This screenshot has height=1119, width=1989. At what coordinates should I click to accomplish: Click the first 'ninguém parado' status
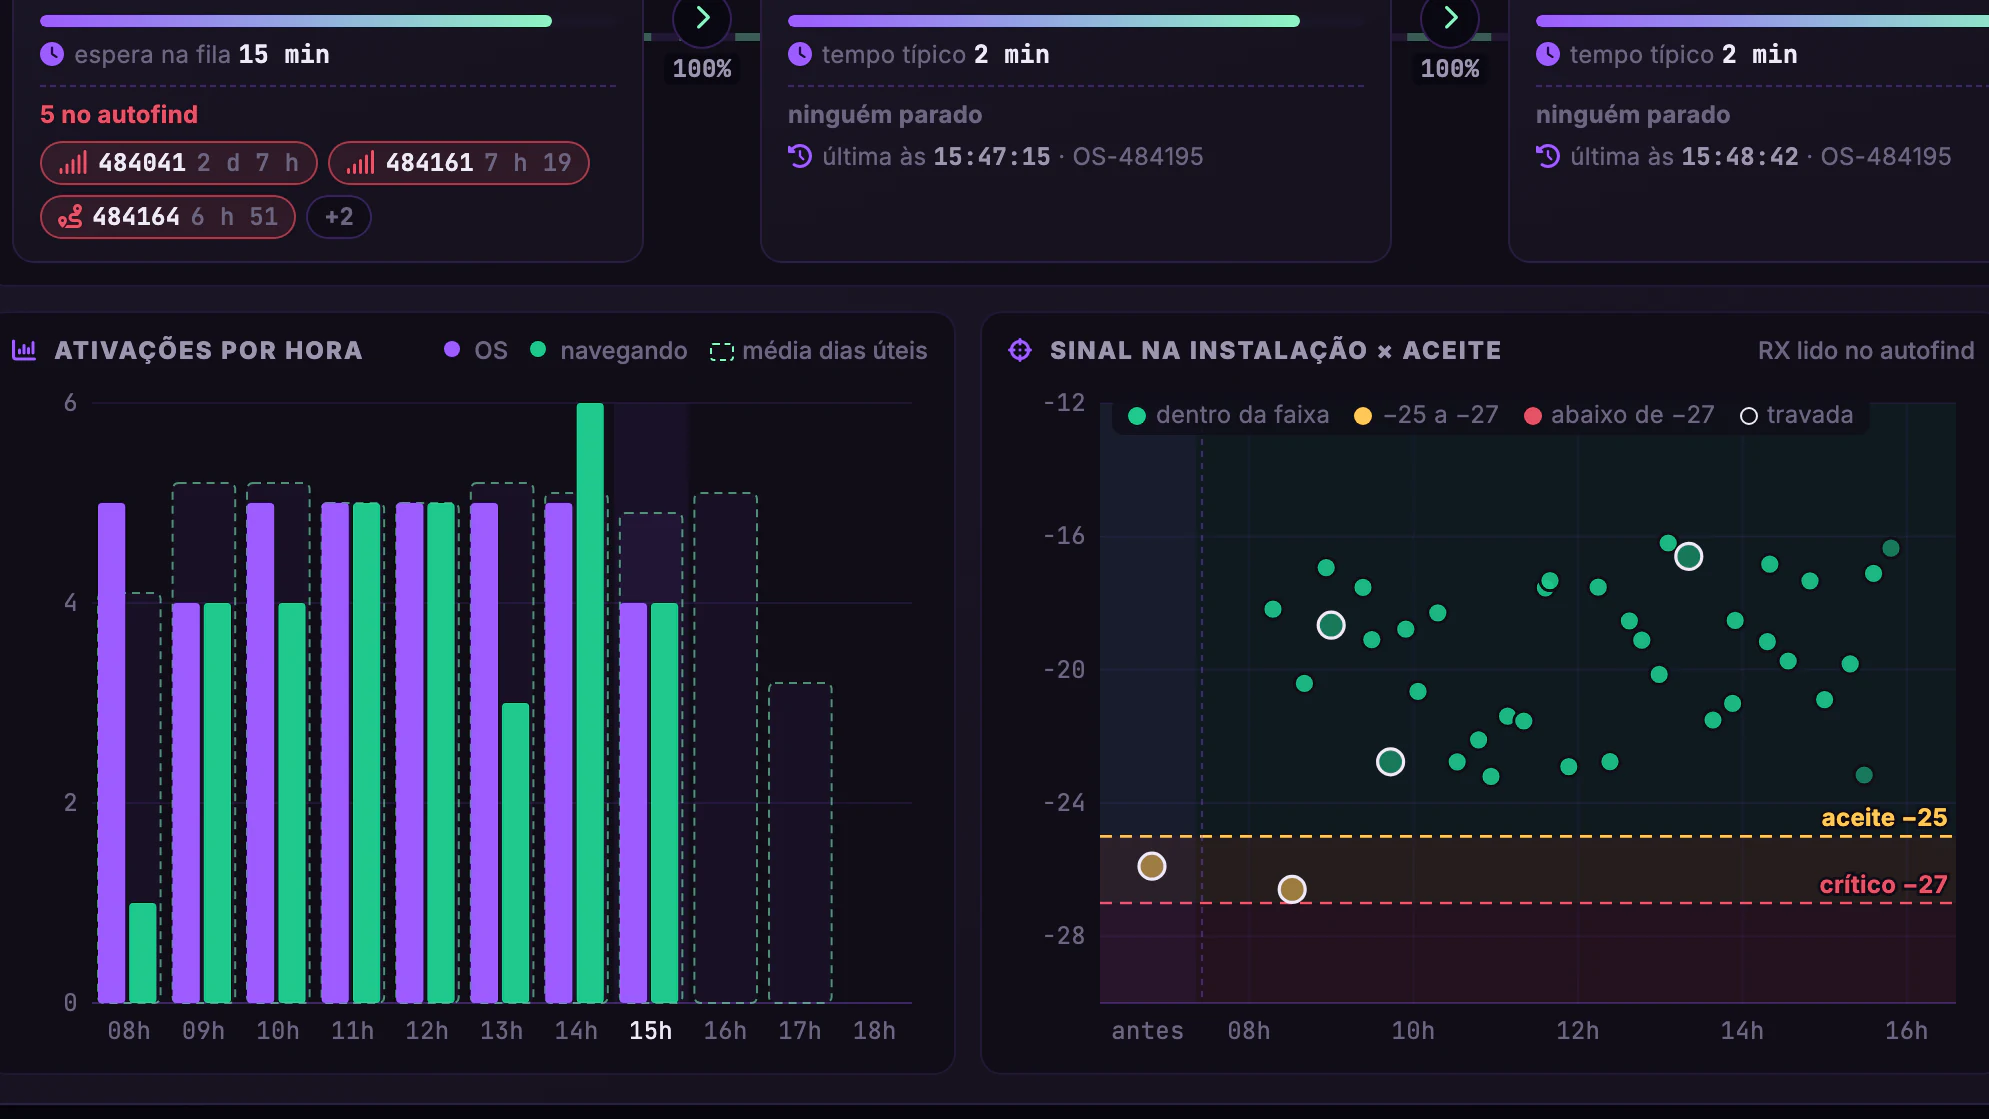(885, 115)
